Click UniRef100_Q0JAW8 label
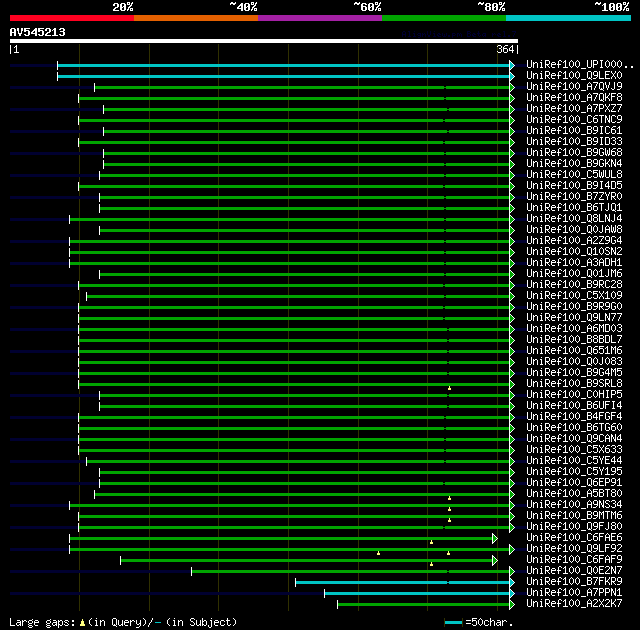This screenshot has height=630, width=640. (x=574, y=230)
